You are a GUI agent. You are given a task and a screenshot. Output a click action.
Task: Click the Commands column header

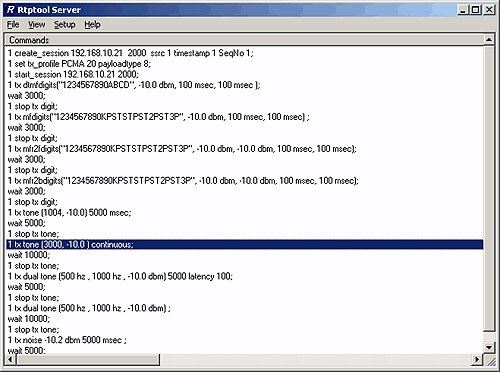tap(245, 40)
